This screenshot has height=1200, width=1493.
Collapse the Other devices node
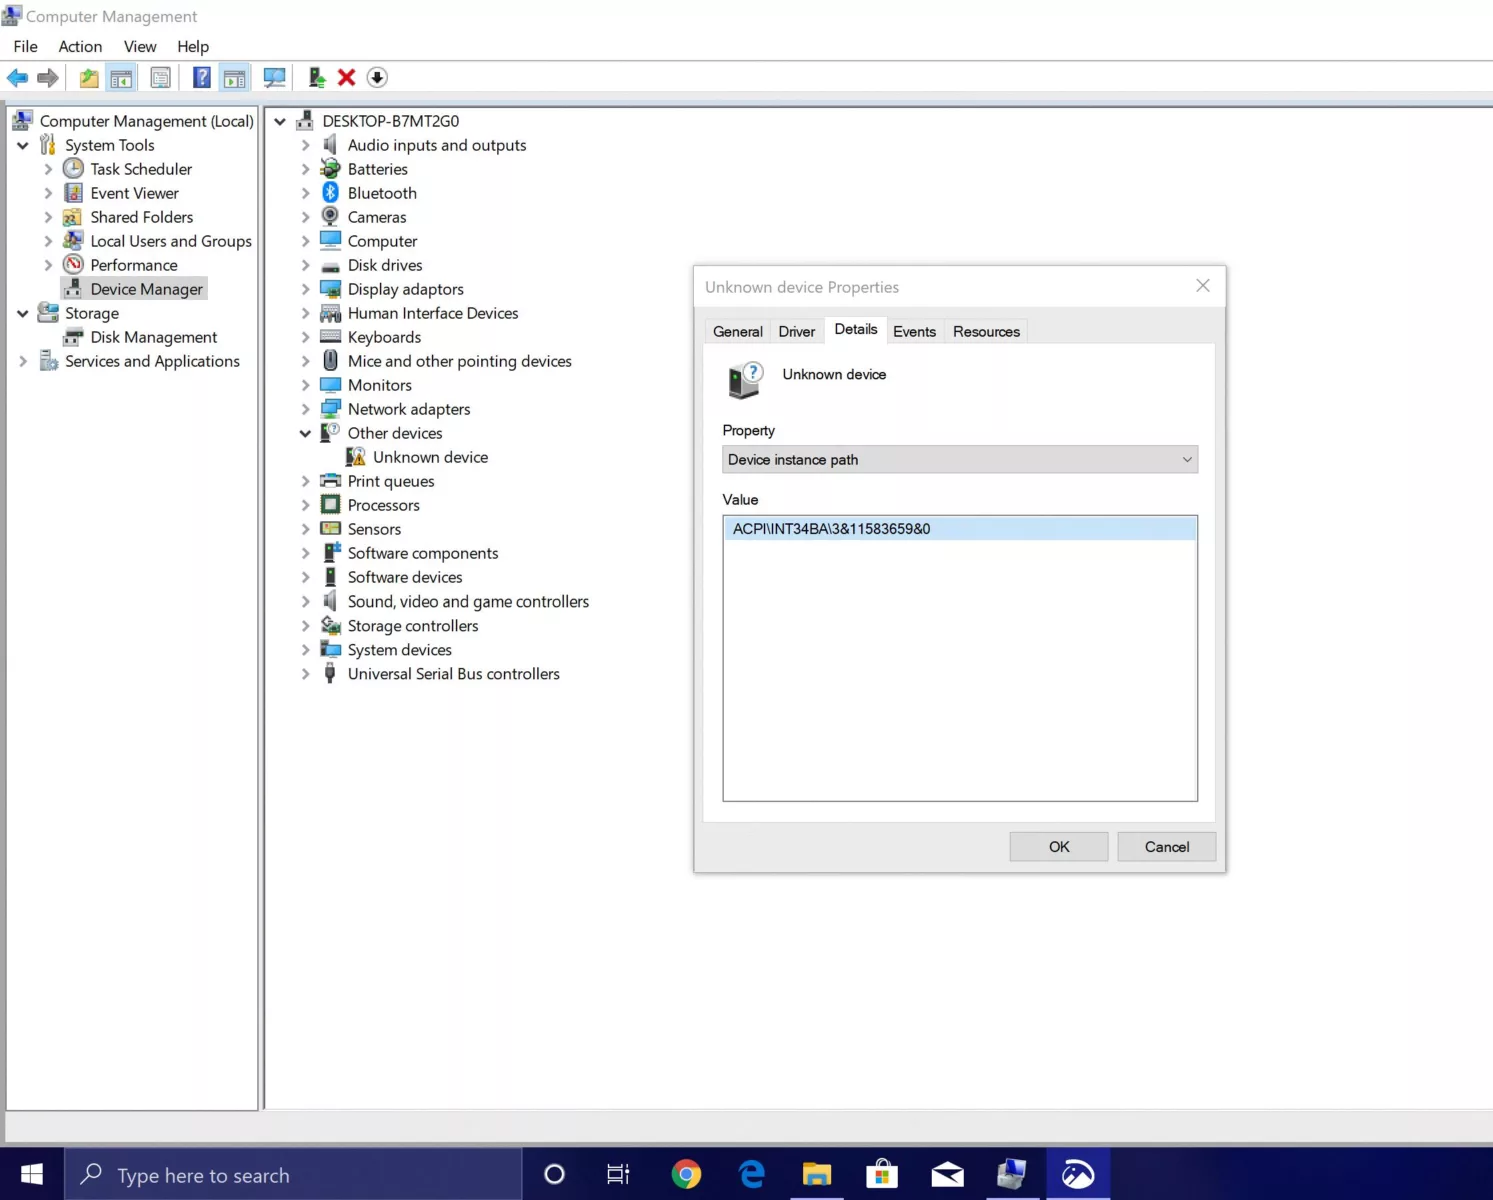[306, 433]
